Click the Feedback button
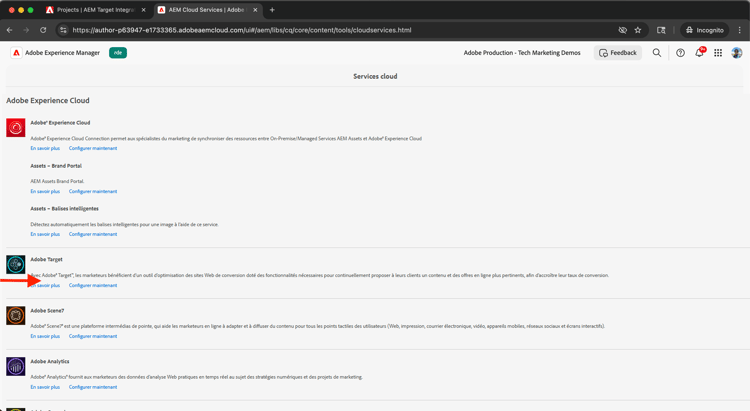 tap(618, 53)
